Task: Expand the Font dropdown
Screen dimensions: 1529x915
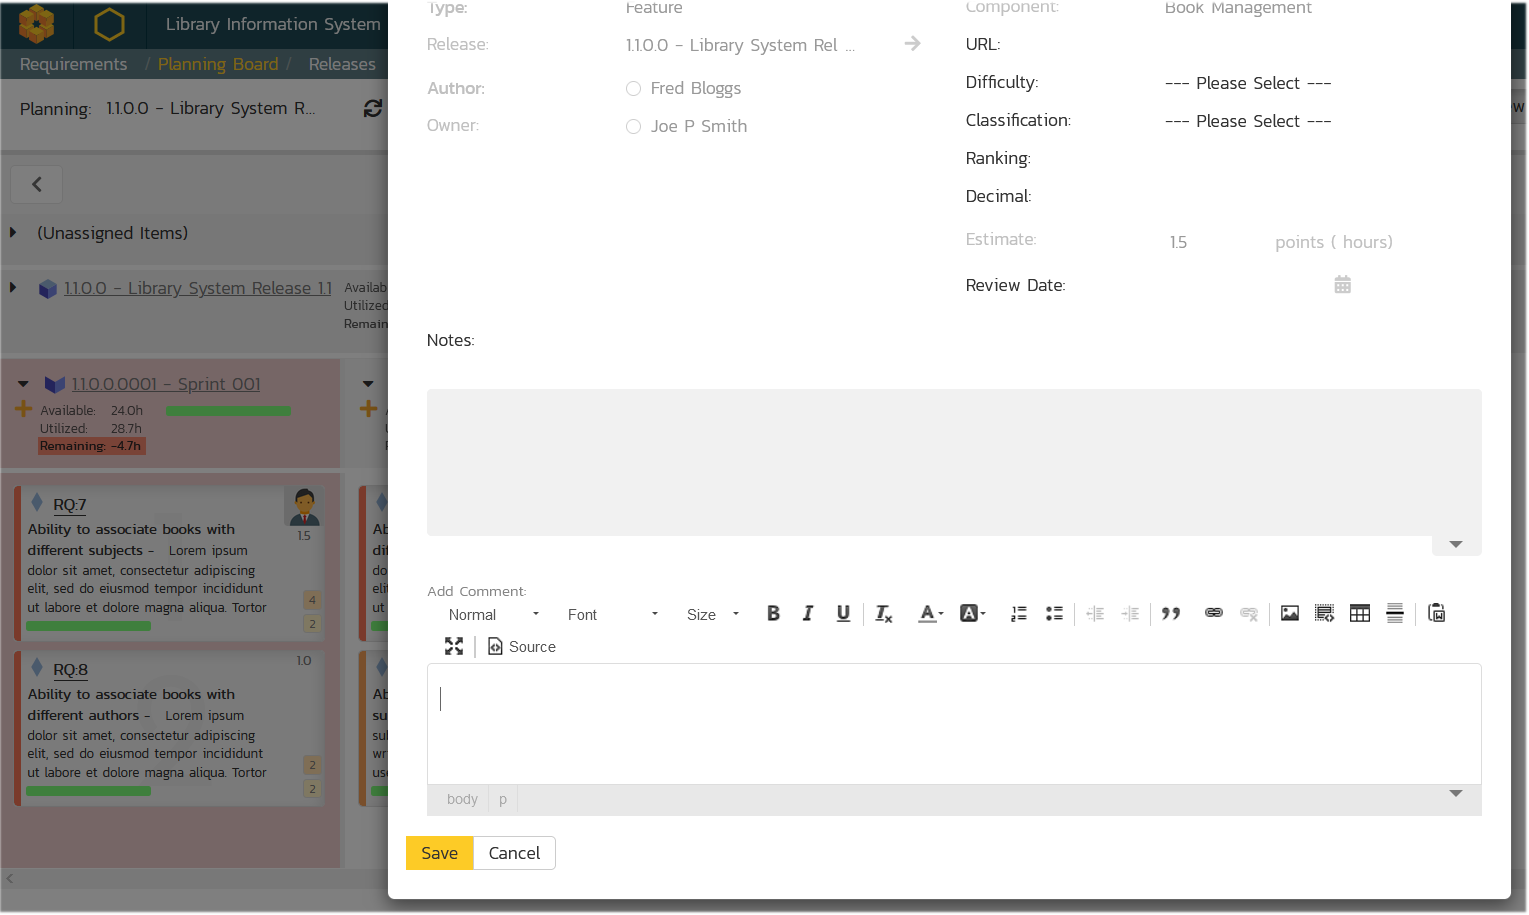Action: (x=612, y=615)
